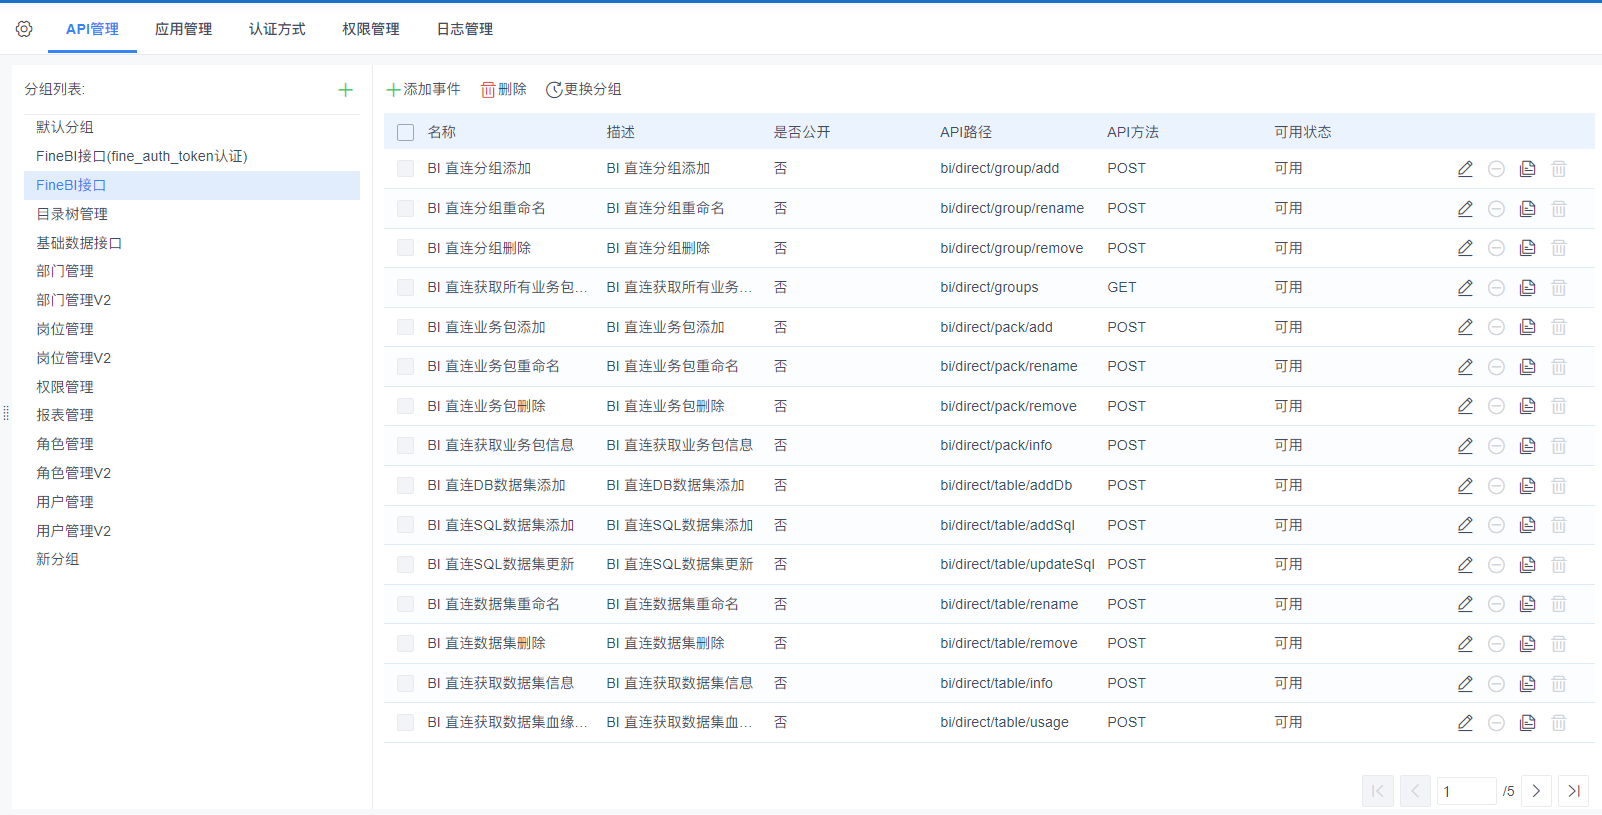Click the document icon for BI 直连分组添加
Viewport: 1602px width, 815px height.
(1527, 169)
